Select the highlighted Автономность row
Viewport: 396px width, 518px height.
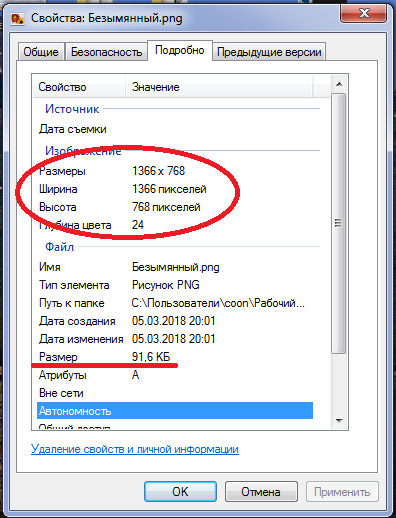[x=175, y=411]
